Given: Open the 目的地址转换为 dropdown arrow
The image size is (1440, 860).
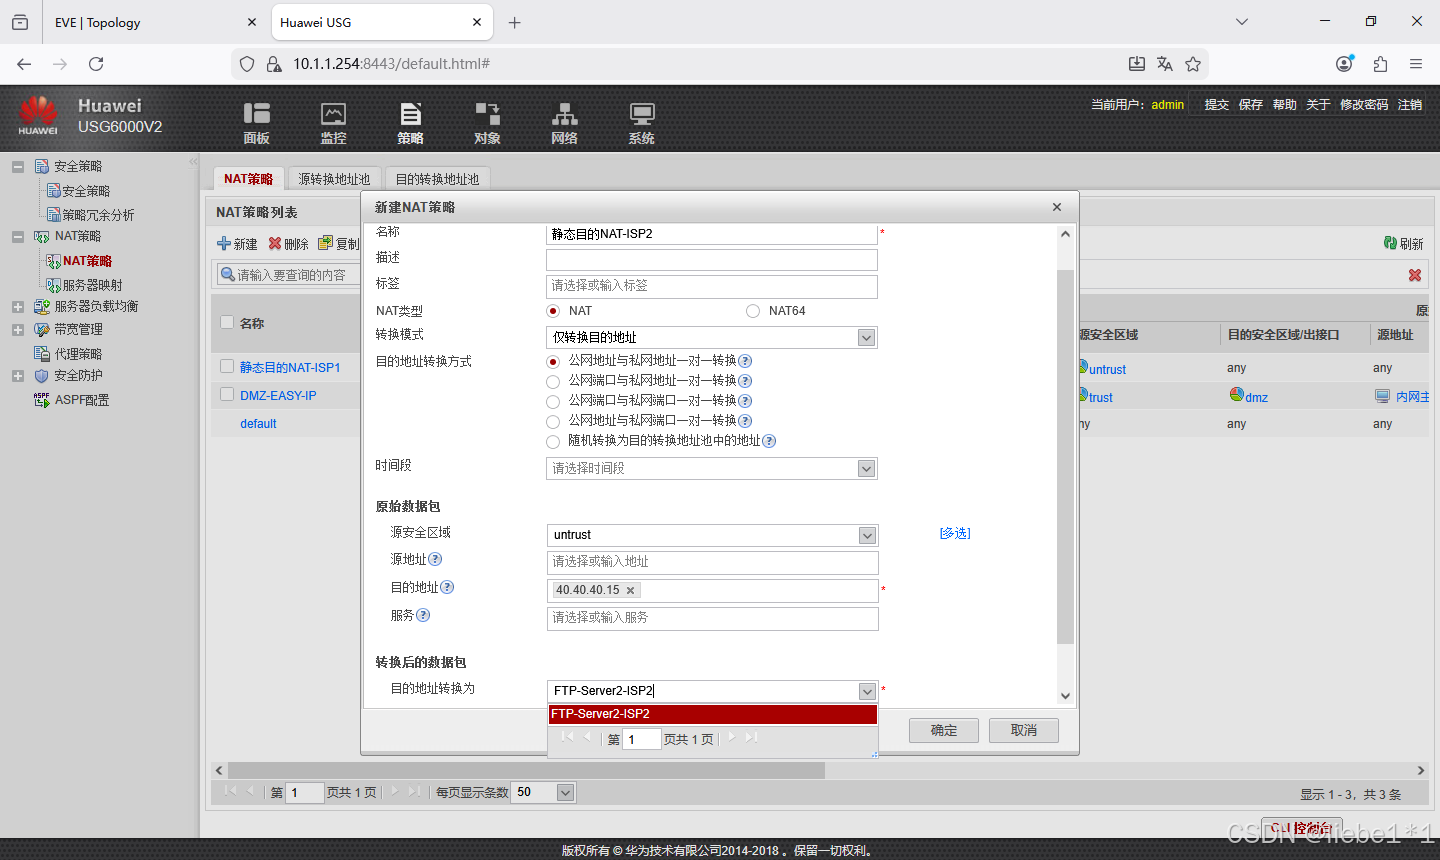Looking at the screenshot, I should [867, 691].
